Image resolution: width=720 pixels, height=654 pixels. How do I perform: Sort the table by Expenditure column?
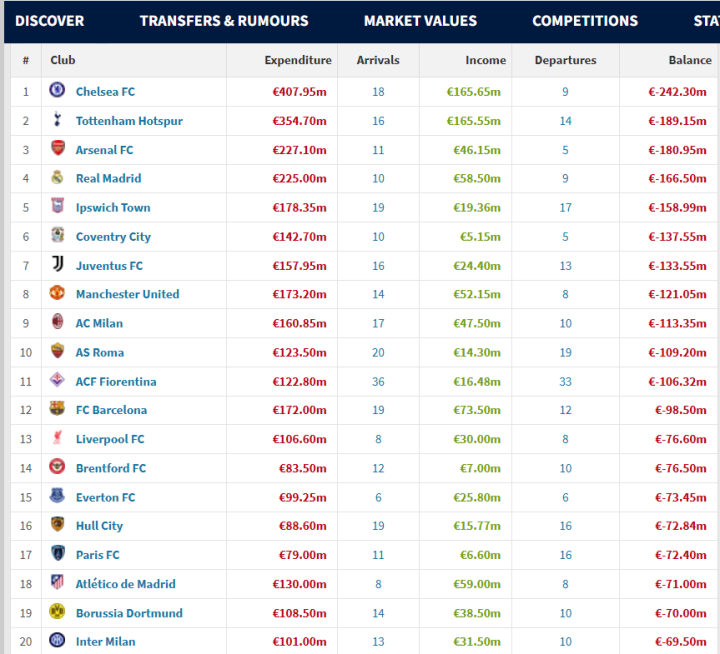(298, 60)
